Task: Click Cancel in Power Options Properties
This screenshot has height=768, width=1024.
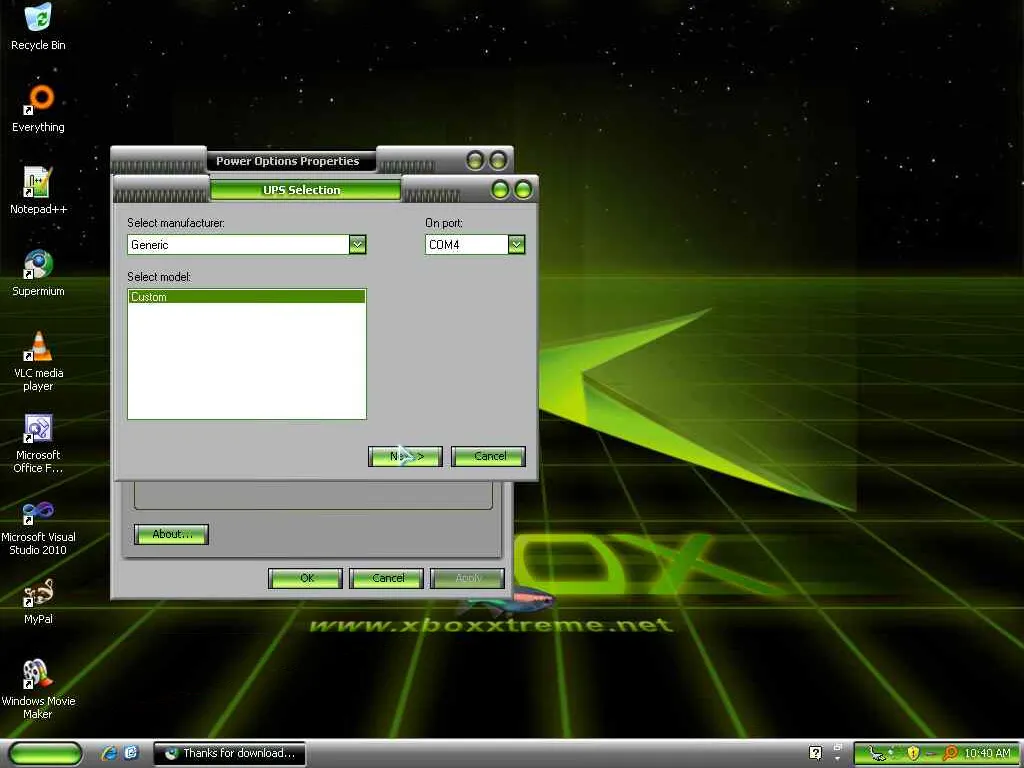Action: pos(387,579)
